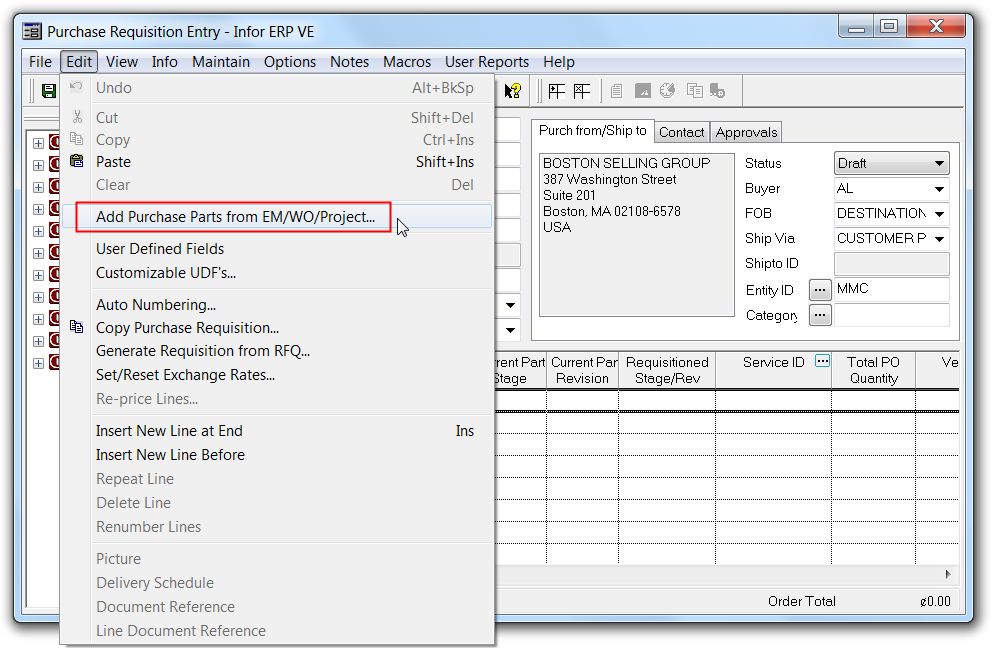The height and width of the screenshot is (648, 999).
Task: Switch to the Contact tab
Action: [681, 132]
